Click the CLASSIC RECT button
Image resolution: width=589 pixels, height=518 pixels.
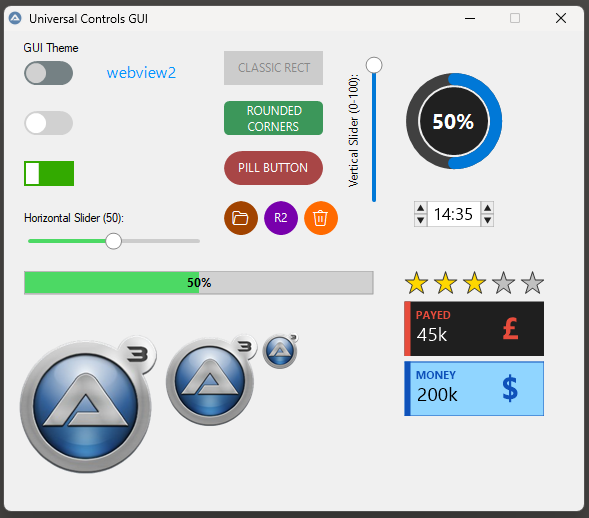[x=273, y=68]
